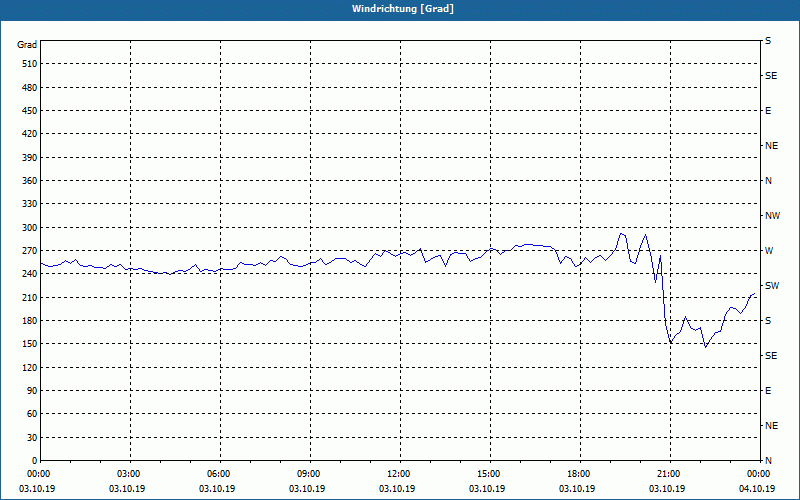800x500 pixels.
Task: Click the Grad unit label on the y-axis
Action: [27, 45]
